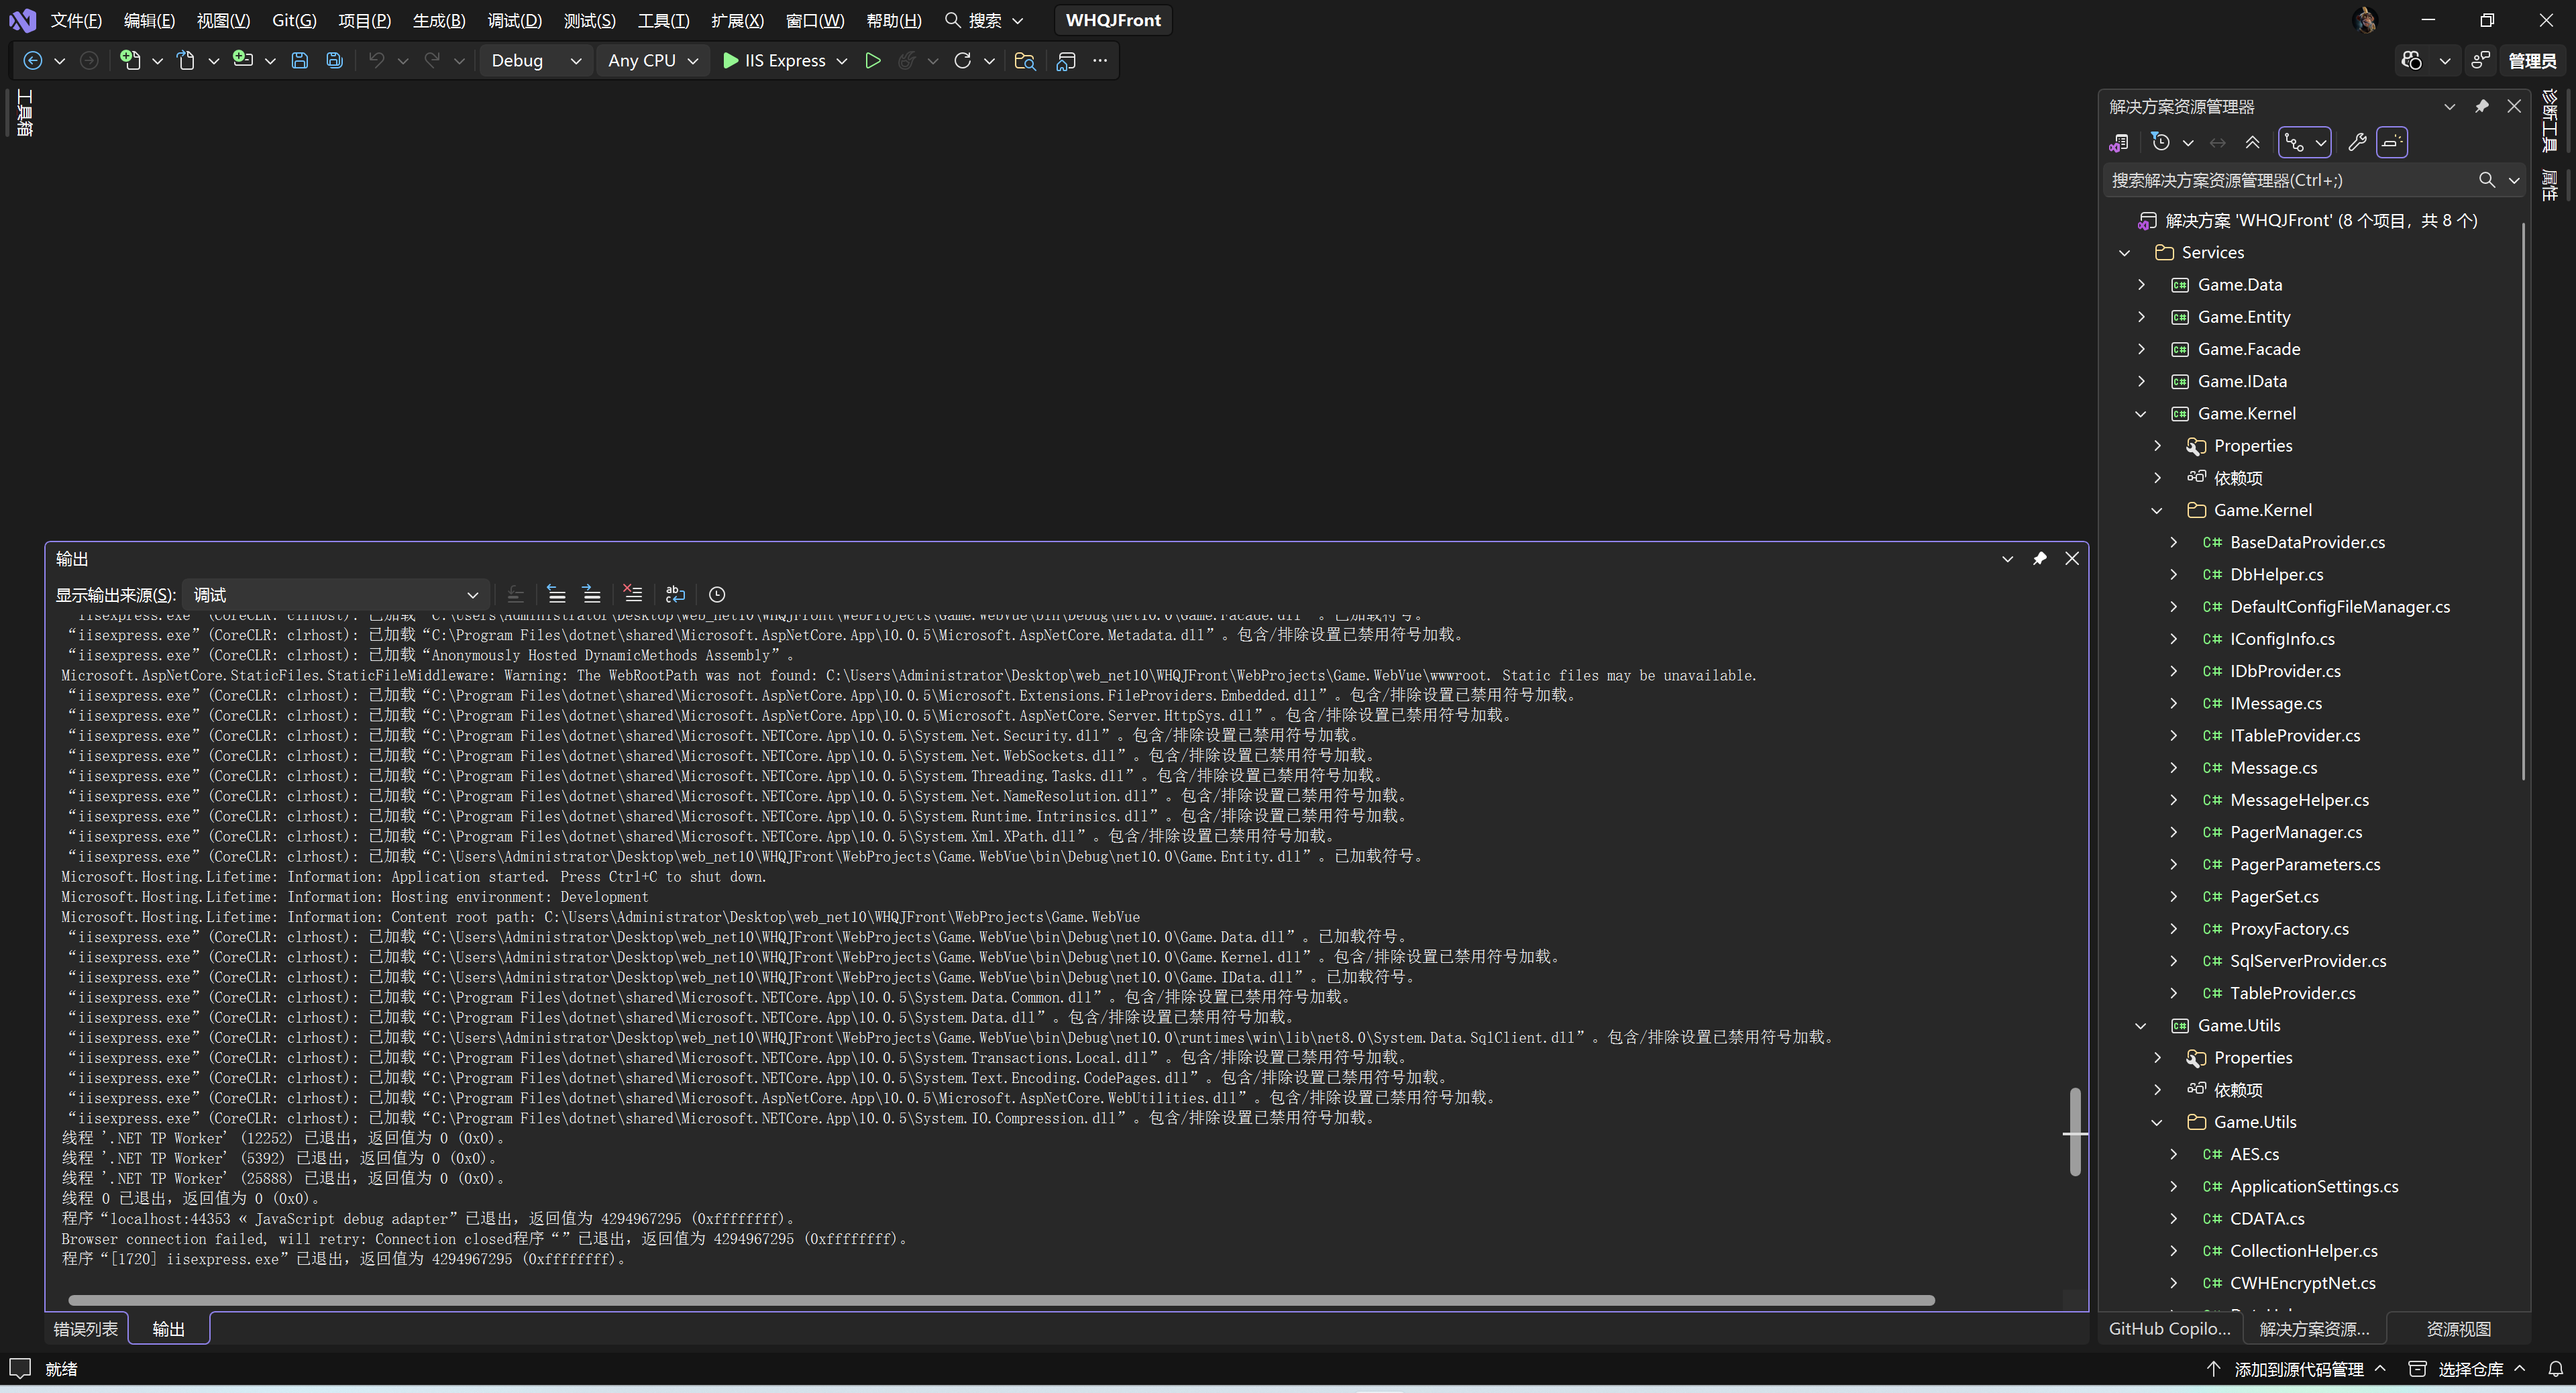Click the output horizontal scrollbar
2576x1393 pixels.
click(x=1000, y=1300)
